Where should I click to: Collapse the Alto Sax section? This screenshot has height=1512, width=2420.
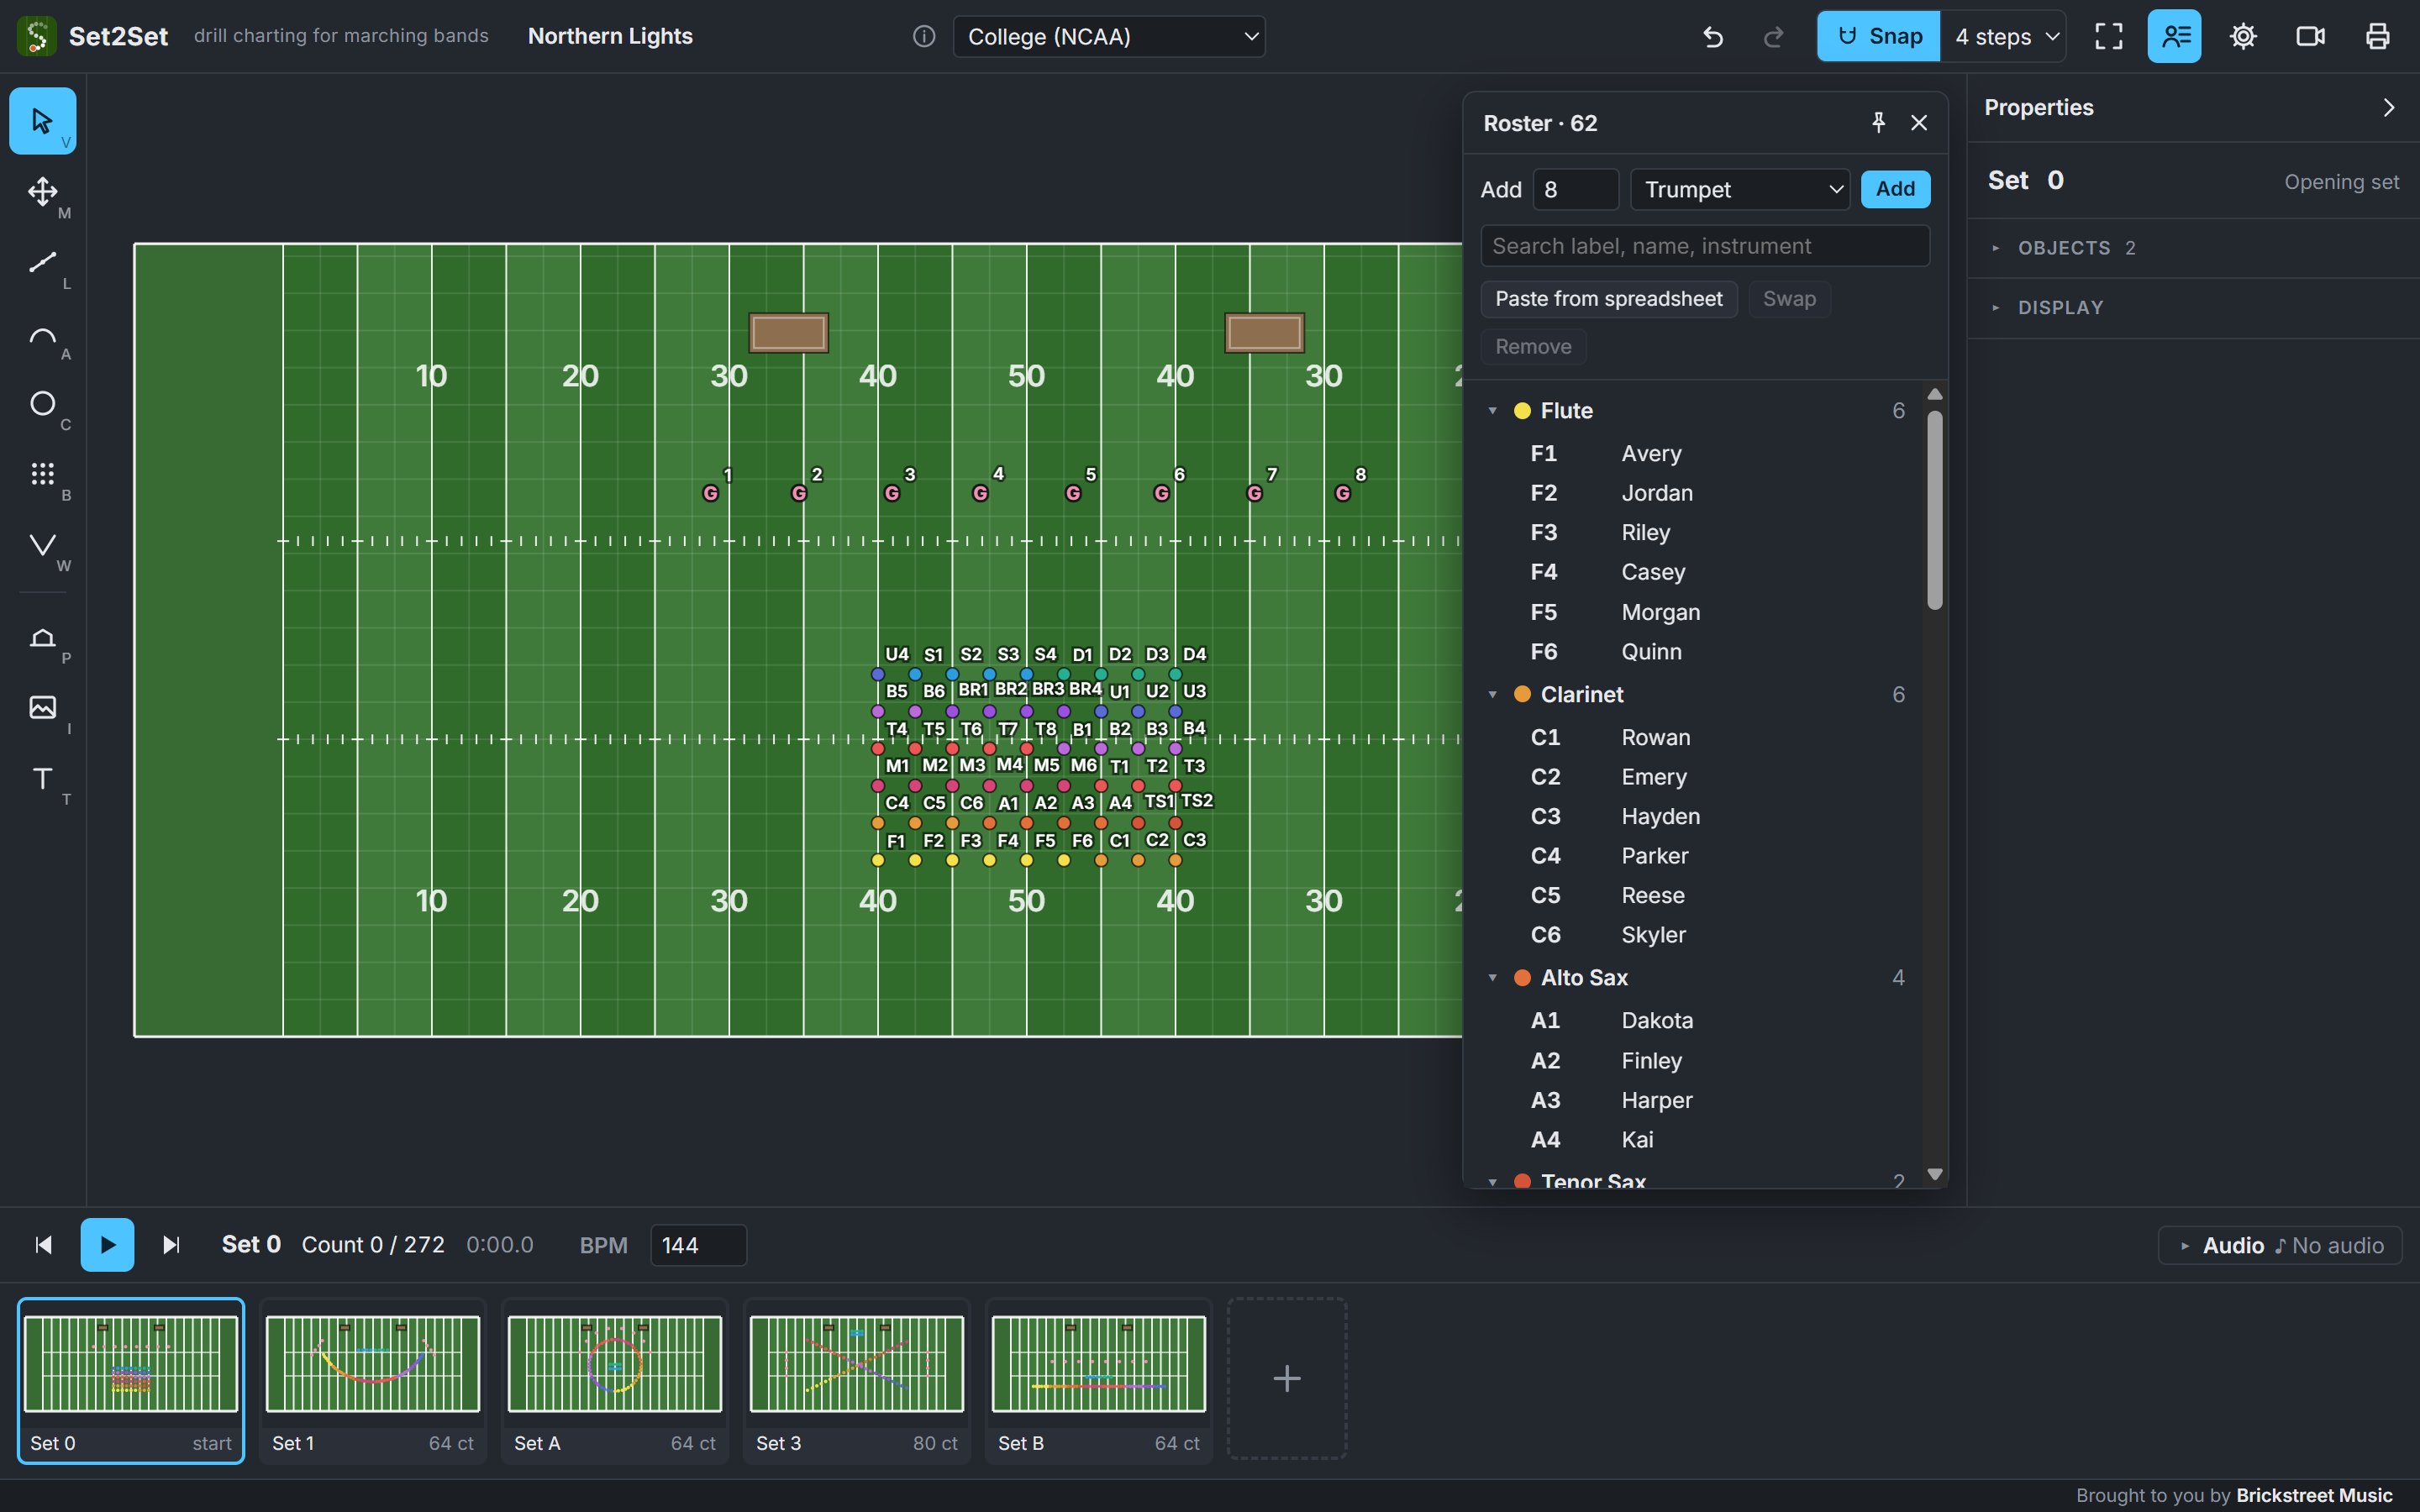(1492, 978)
